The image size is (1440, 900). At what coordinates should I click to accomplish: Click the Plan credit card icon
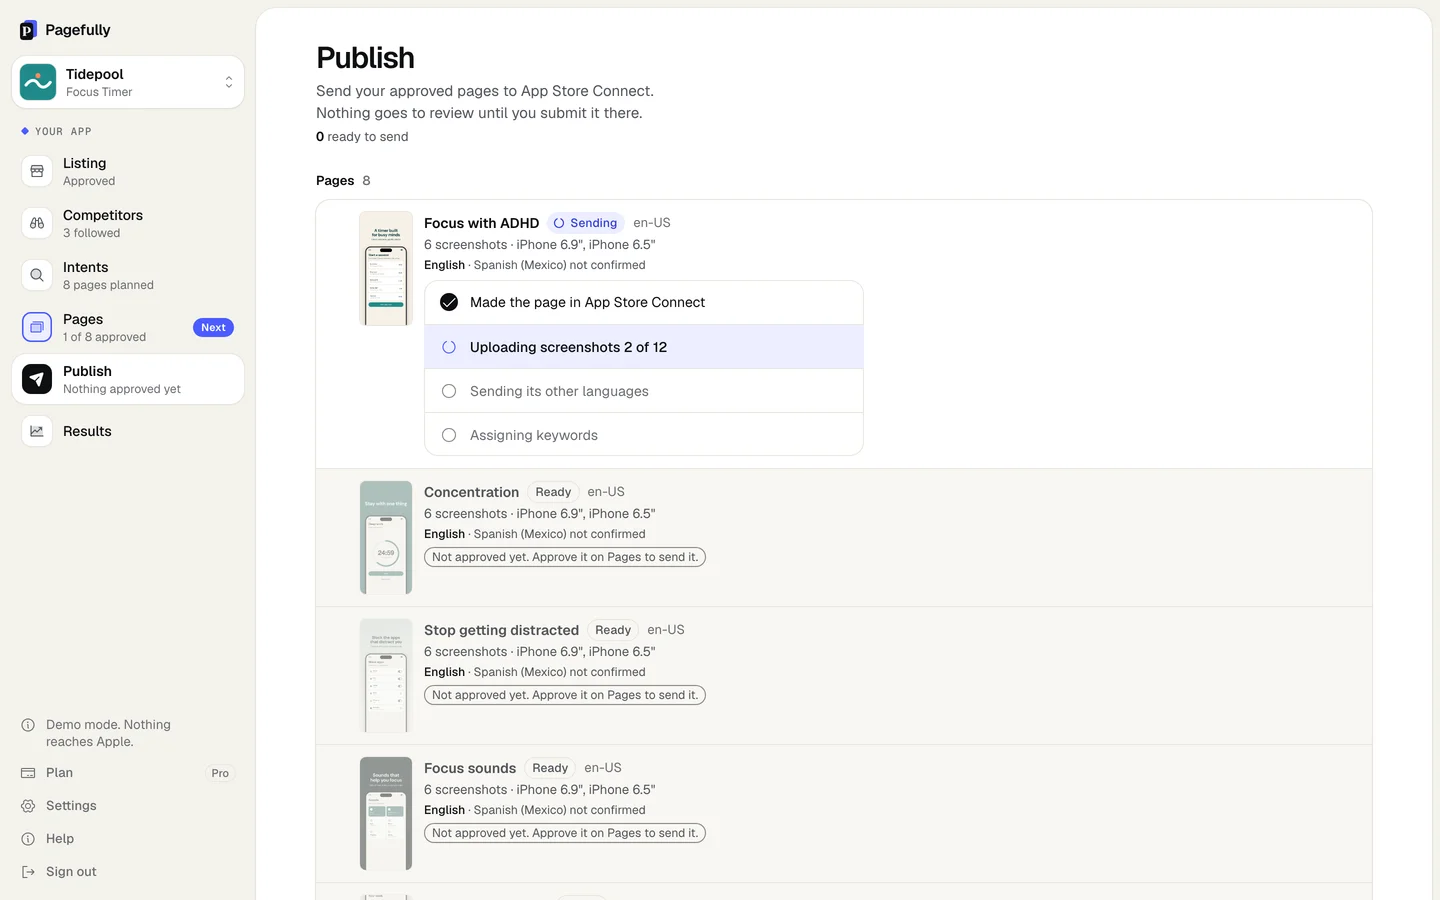pos(28,773)
